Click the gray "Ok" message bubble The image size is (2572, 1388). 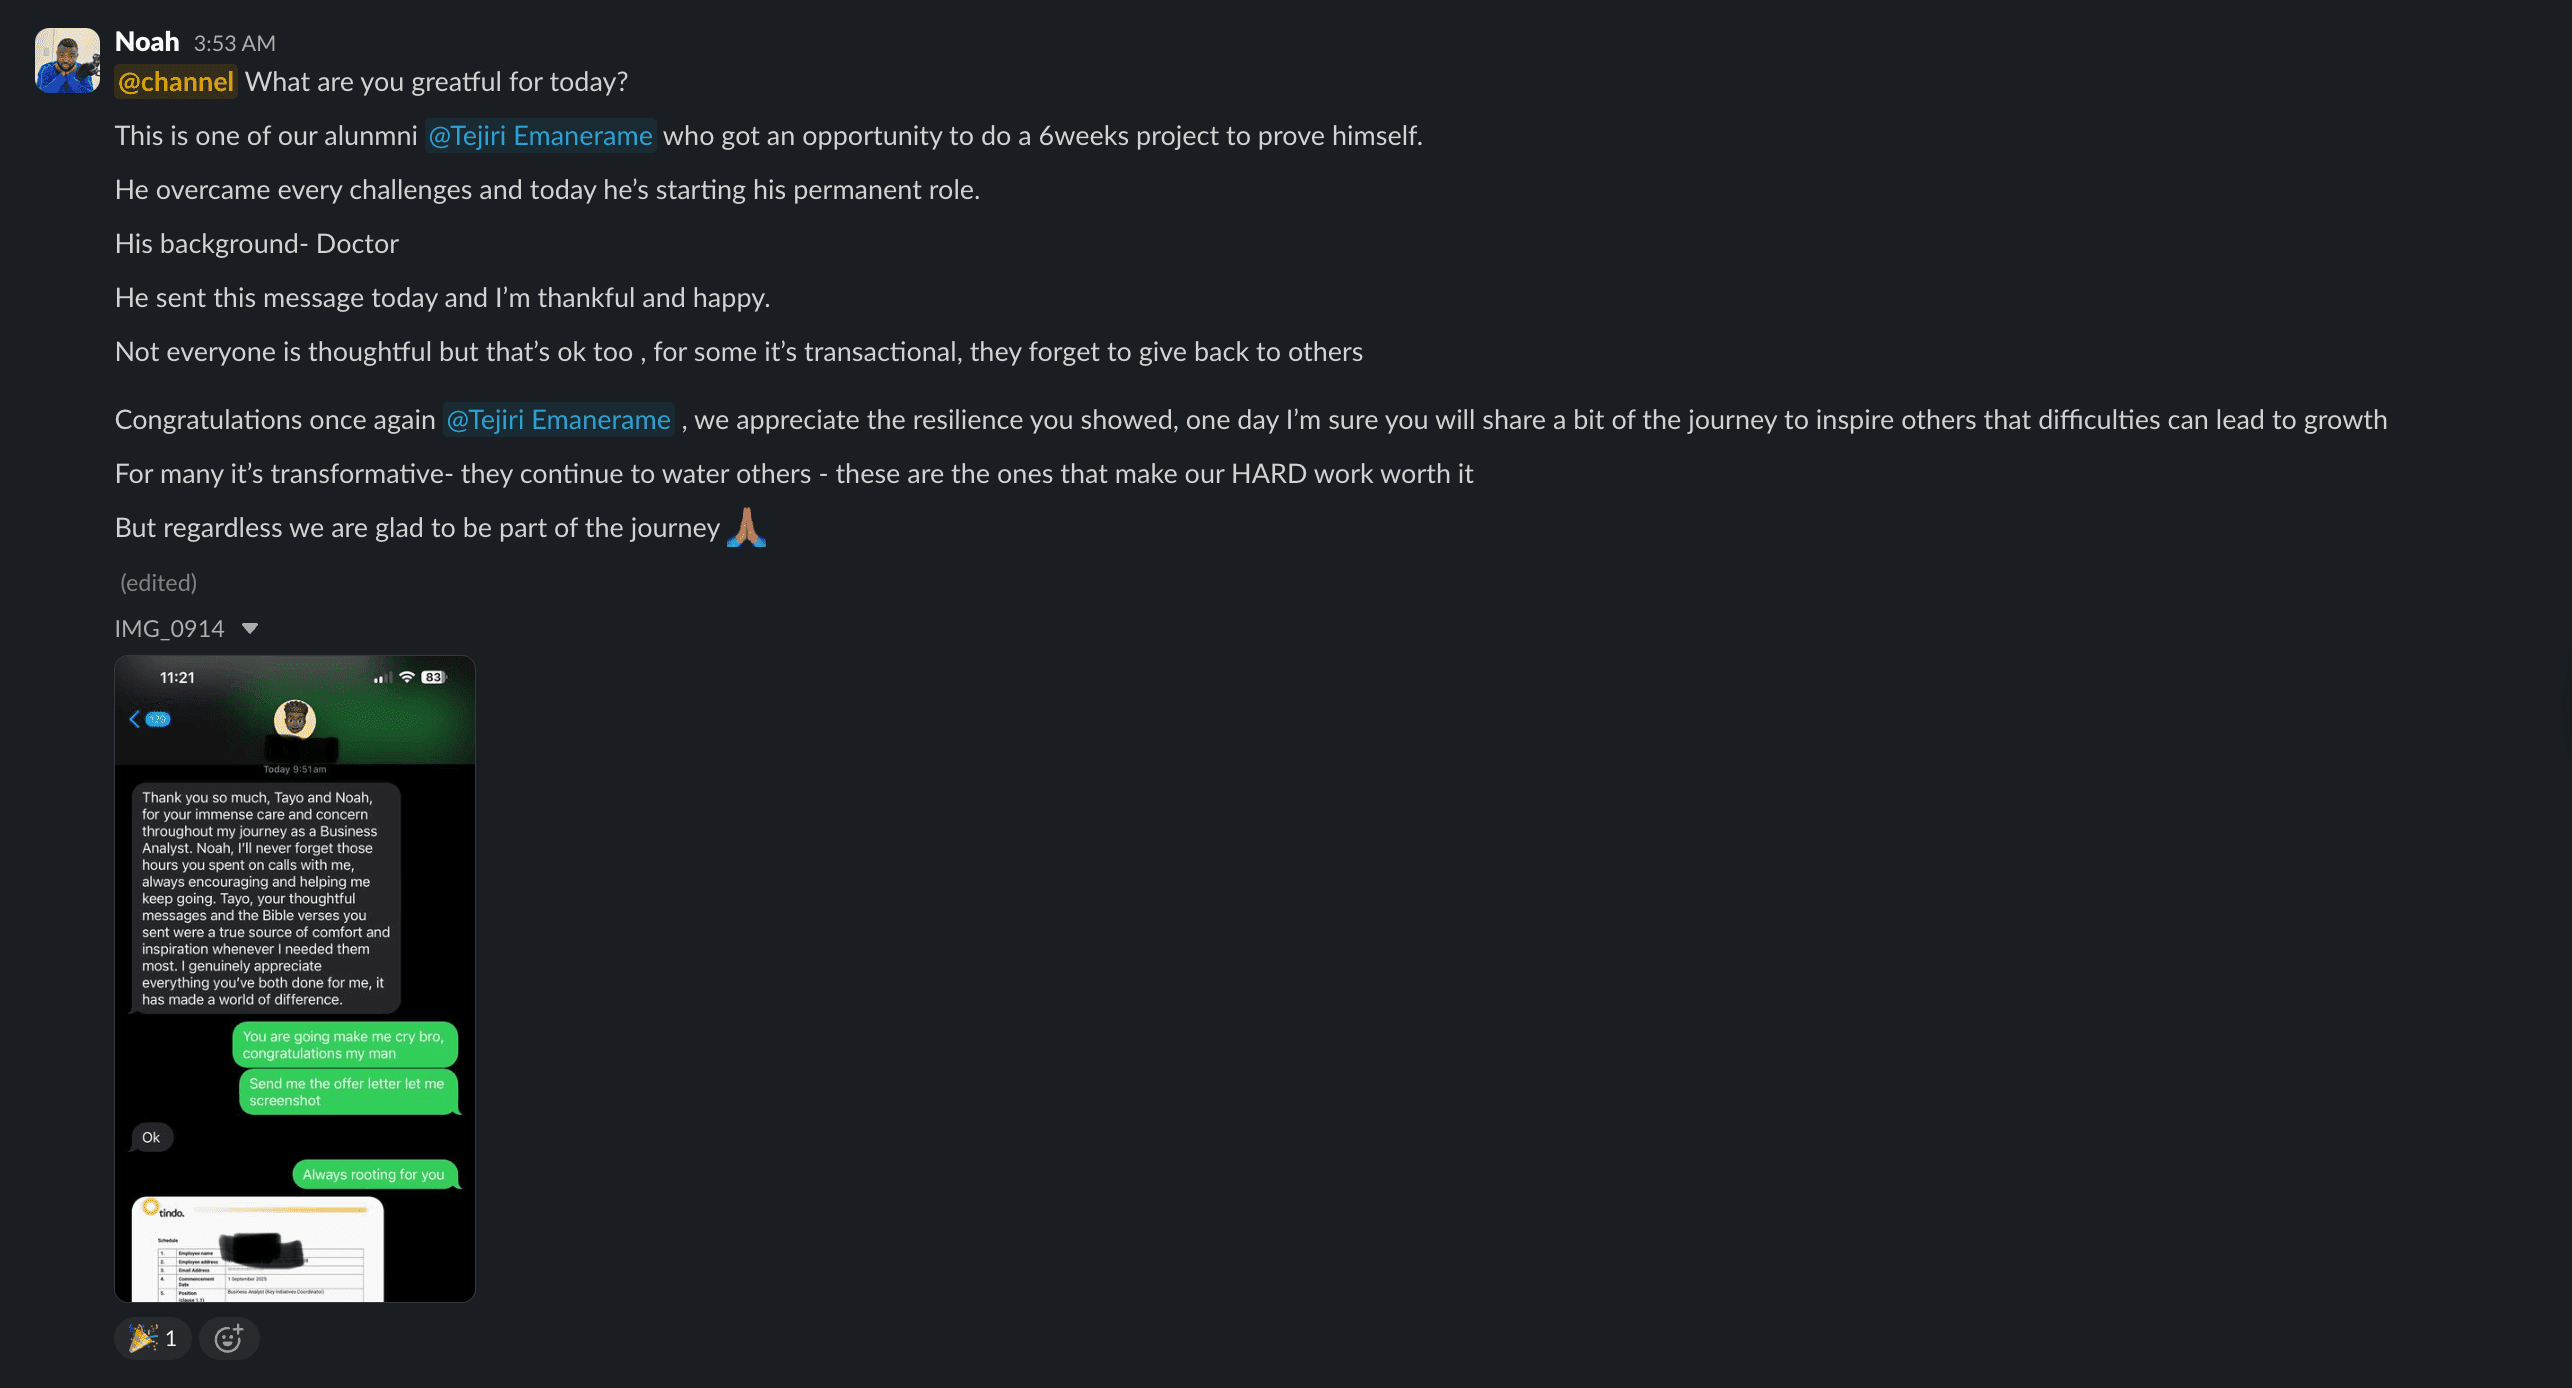coord(151,1138)
